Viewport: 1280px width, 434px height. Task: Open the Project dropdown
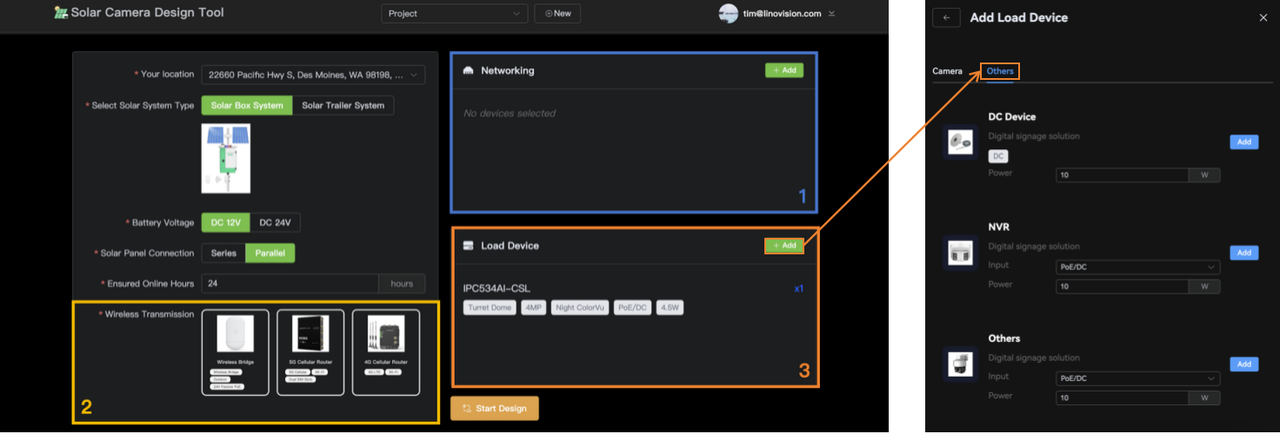pyautogui.click(x=454, y=13)
